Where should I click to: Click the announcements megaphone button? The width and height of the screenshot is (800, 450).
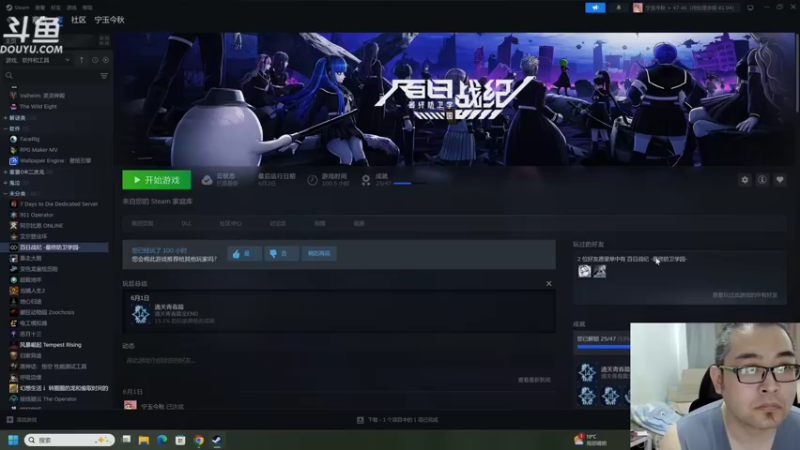click(x=595, y=8)
